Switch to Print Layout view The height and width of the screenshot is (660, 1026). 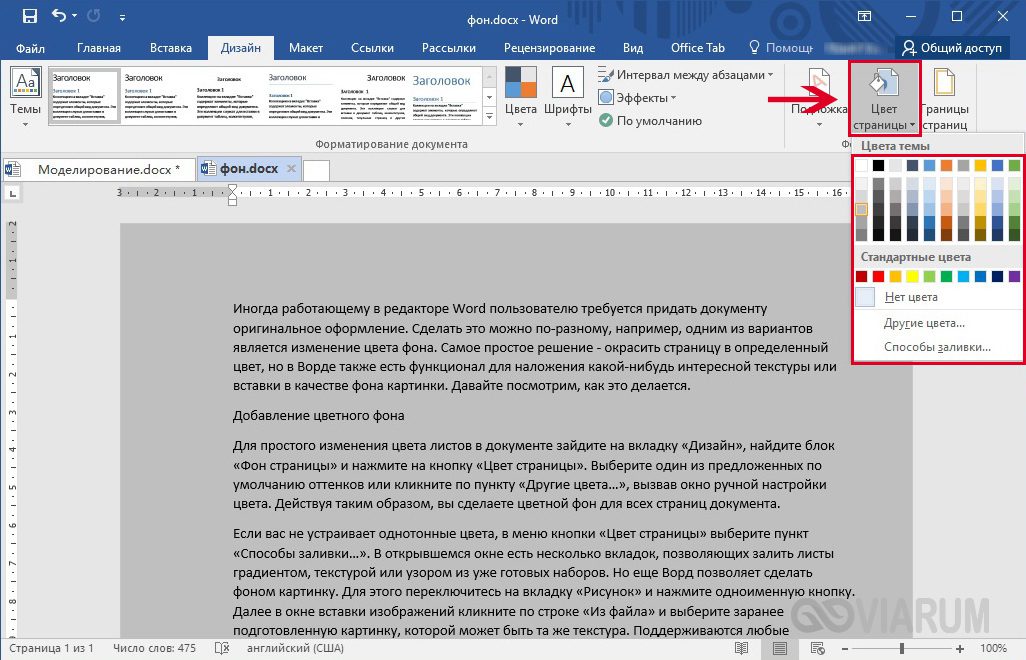(779, 648)
